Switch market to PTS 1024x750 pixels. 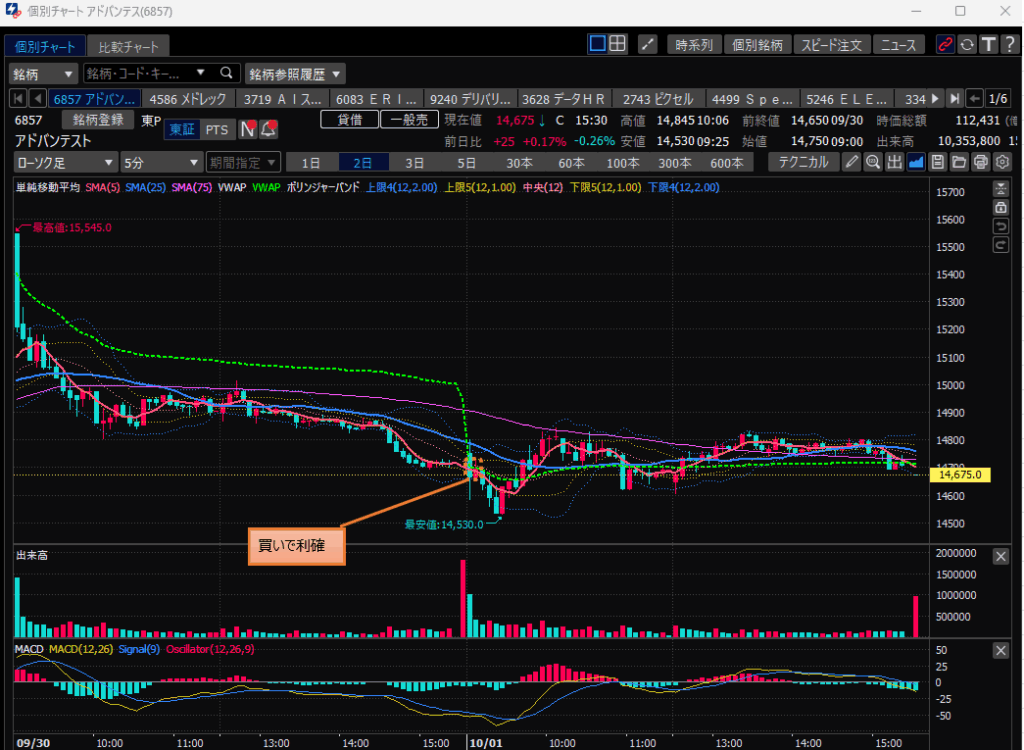[217, 129]
